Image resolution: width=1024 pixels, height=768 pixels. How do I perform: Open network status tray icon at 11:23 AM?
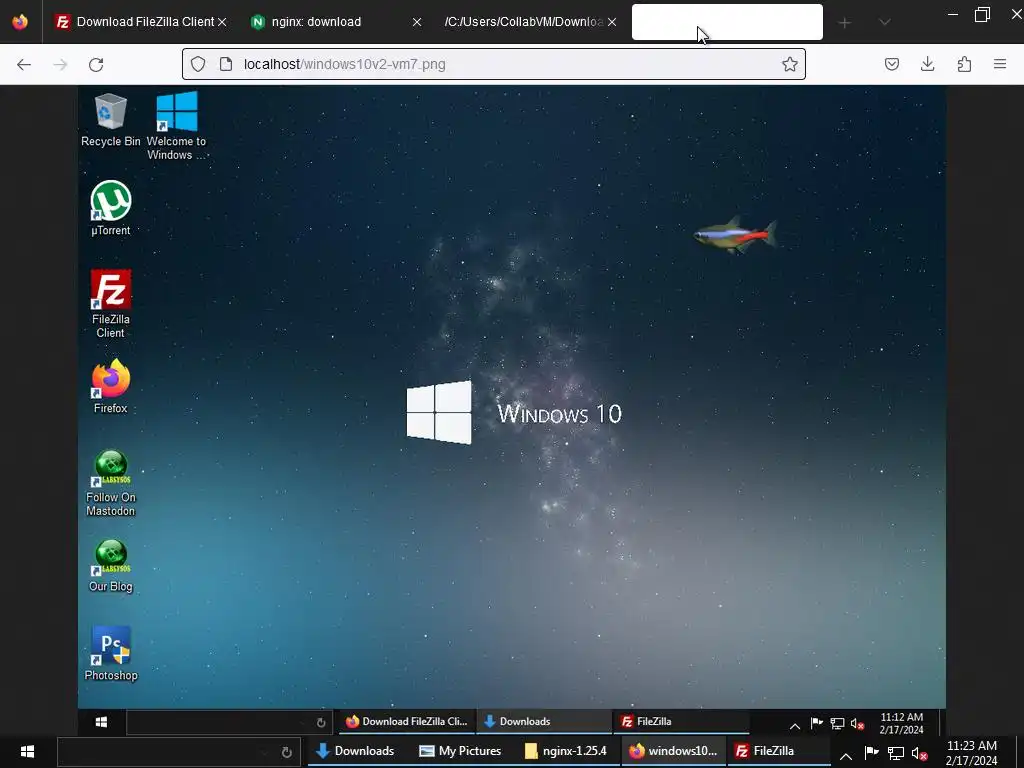point(896,754)
